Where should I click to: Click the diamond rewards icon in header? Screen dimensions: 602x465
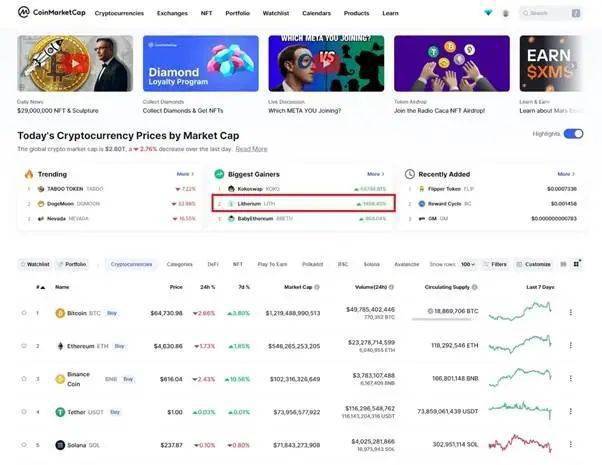tap(488, 13)
